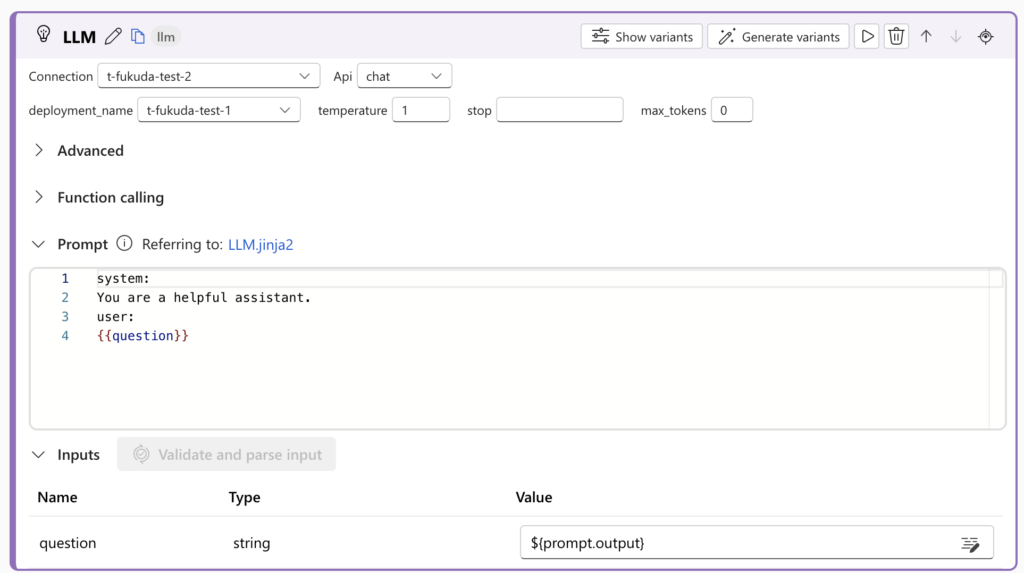Collapse the Inputs section
This screenshot has width=1024, height=573.
pyautogui.click(x=39, y=455)
